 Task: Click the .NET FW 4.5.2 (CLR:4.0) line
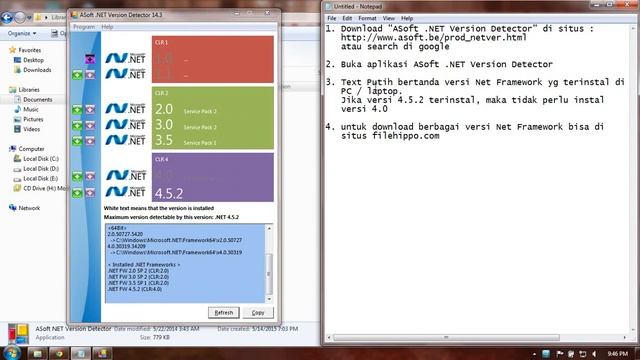pyautogui.click(x=135, y=289)
